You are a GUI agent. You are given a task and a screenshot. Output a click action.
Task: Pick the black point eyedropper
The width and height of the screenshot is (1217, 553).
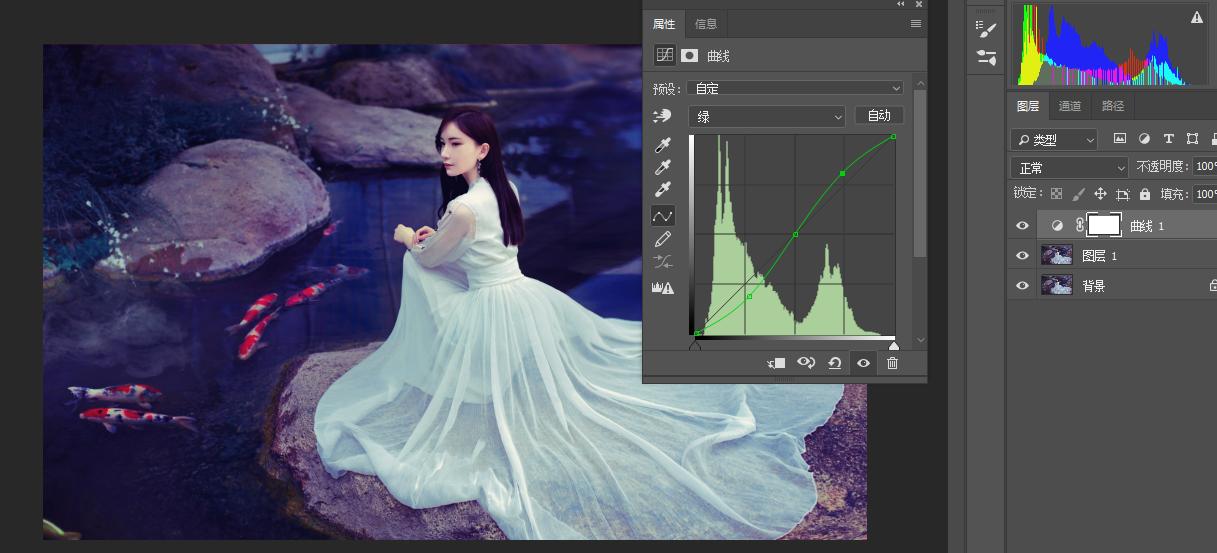coord(662,146)
